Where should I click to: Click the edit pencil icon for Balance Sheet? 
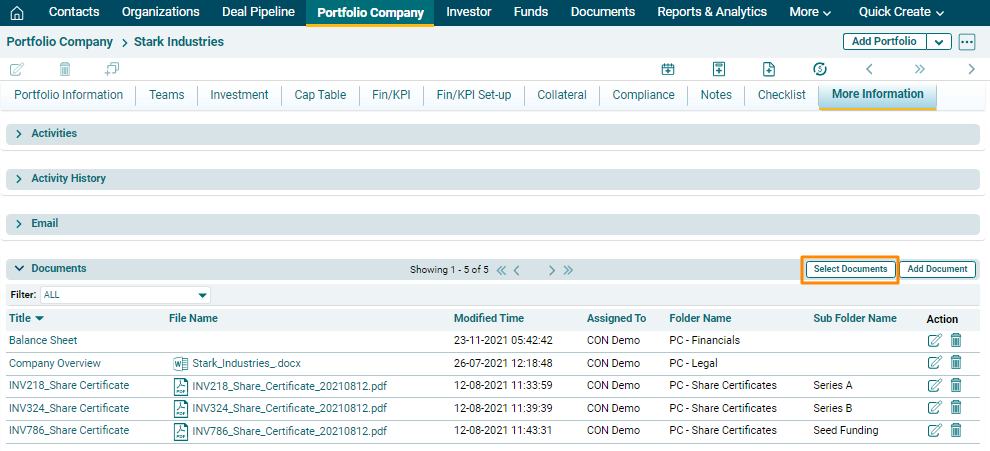pyautogui.click(x=935, y=341)
